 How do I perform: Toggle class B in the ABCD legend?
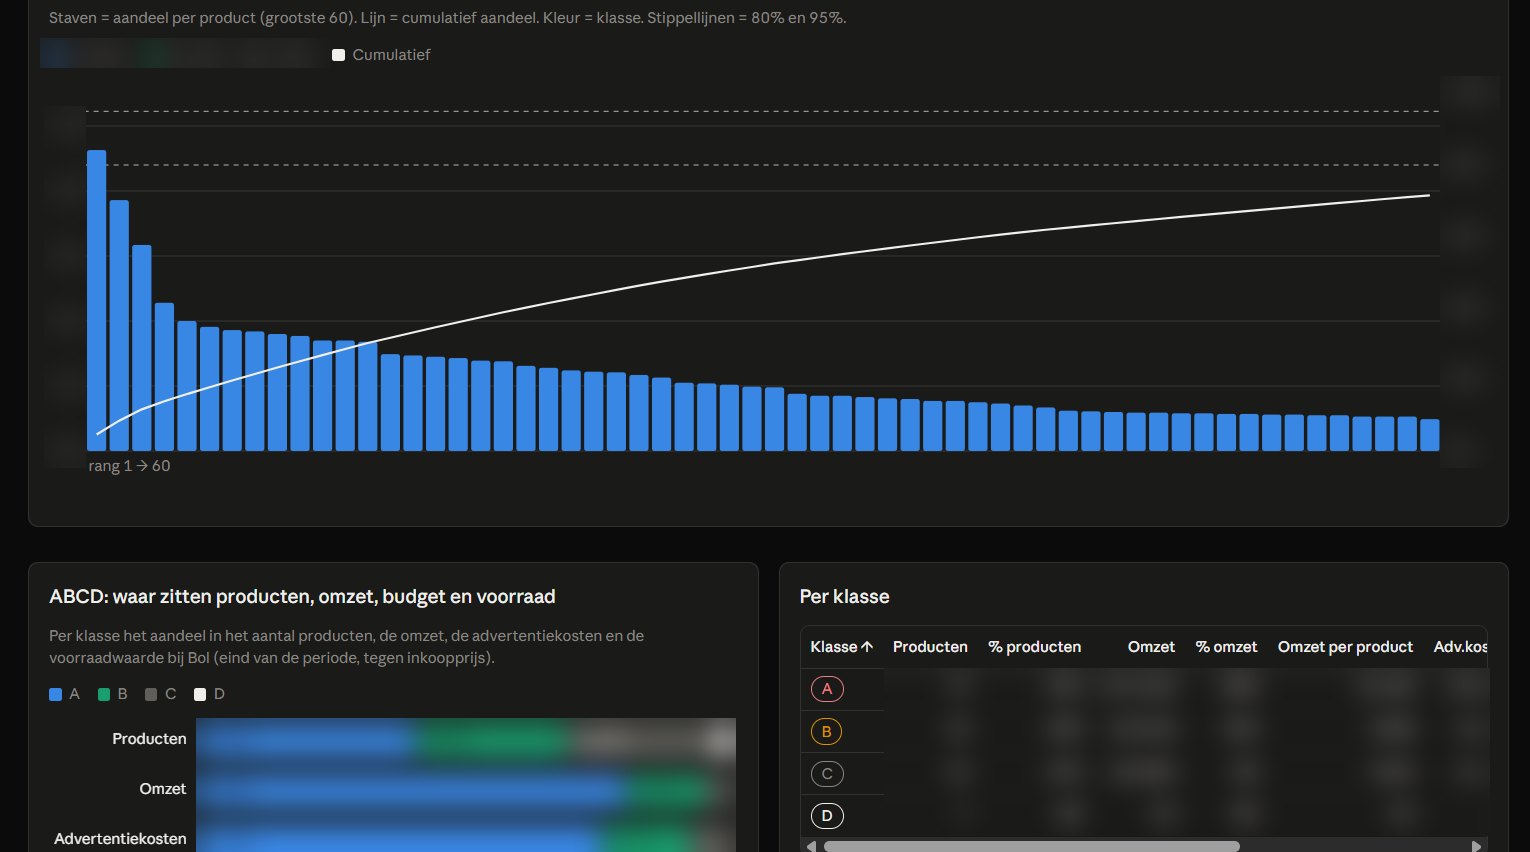[113, 694]
